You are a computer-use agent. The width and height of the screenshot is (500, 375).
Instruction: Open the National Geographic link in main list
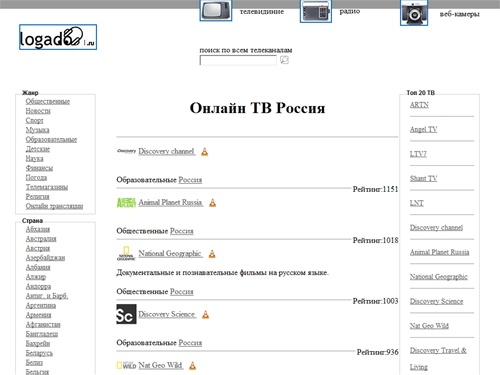170,253
